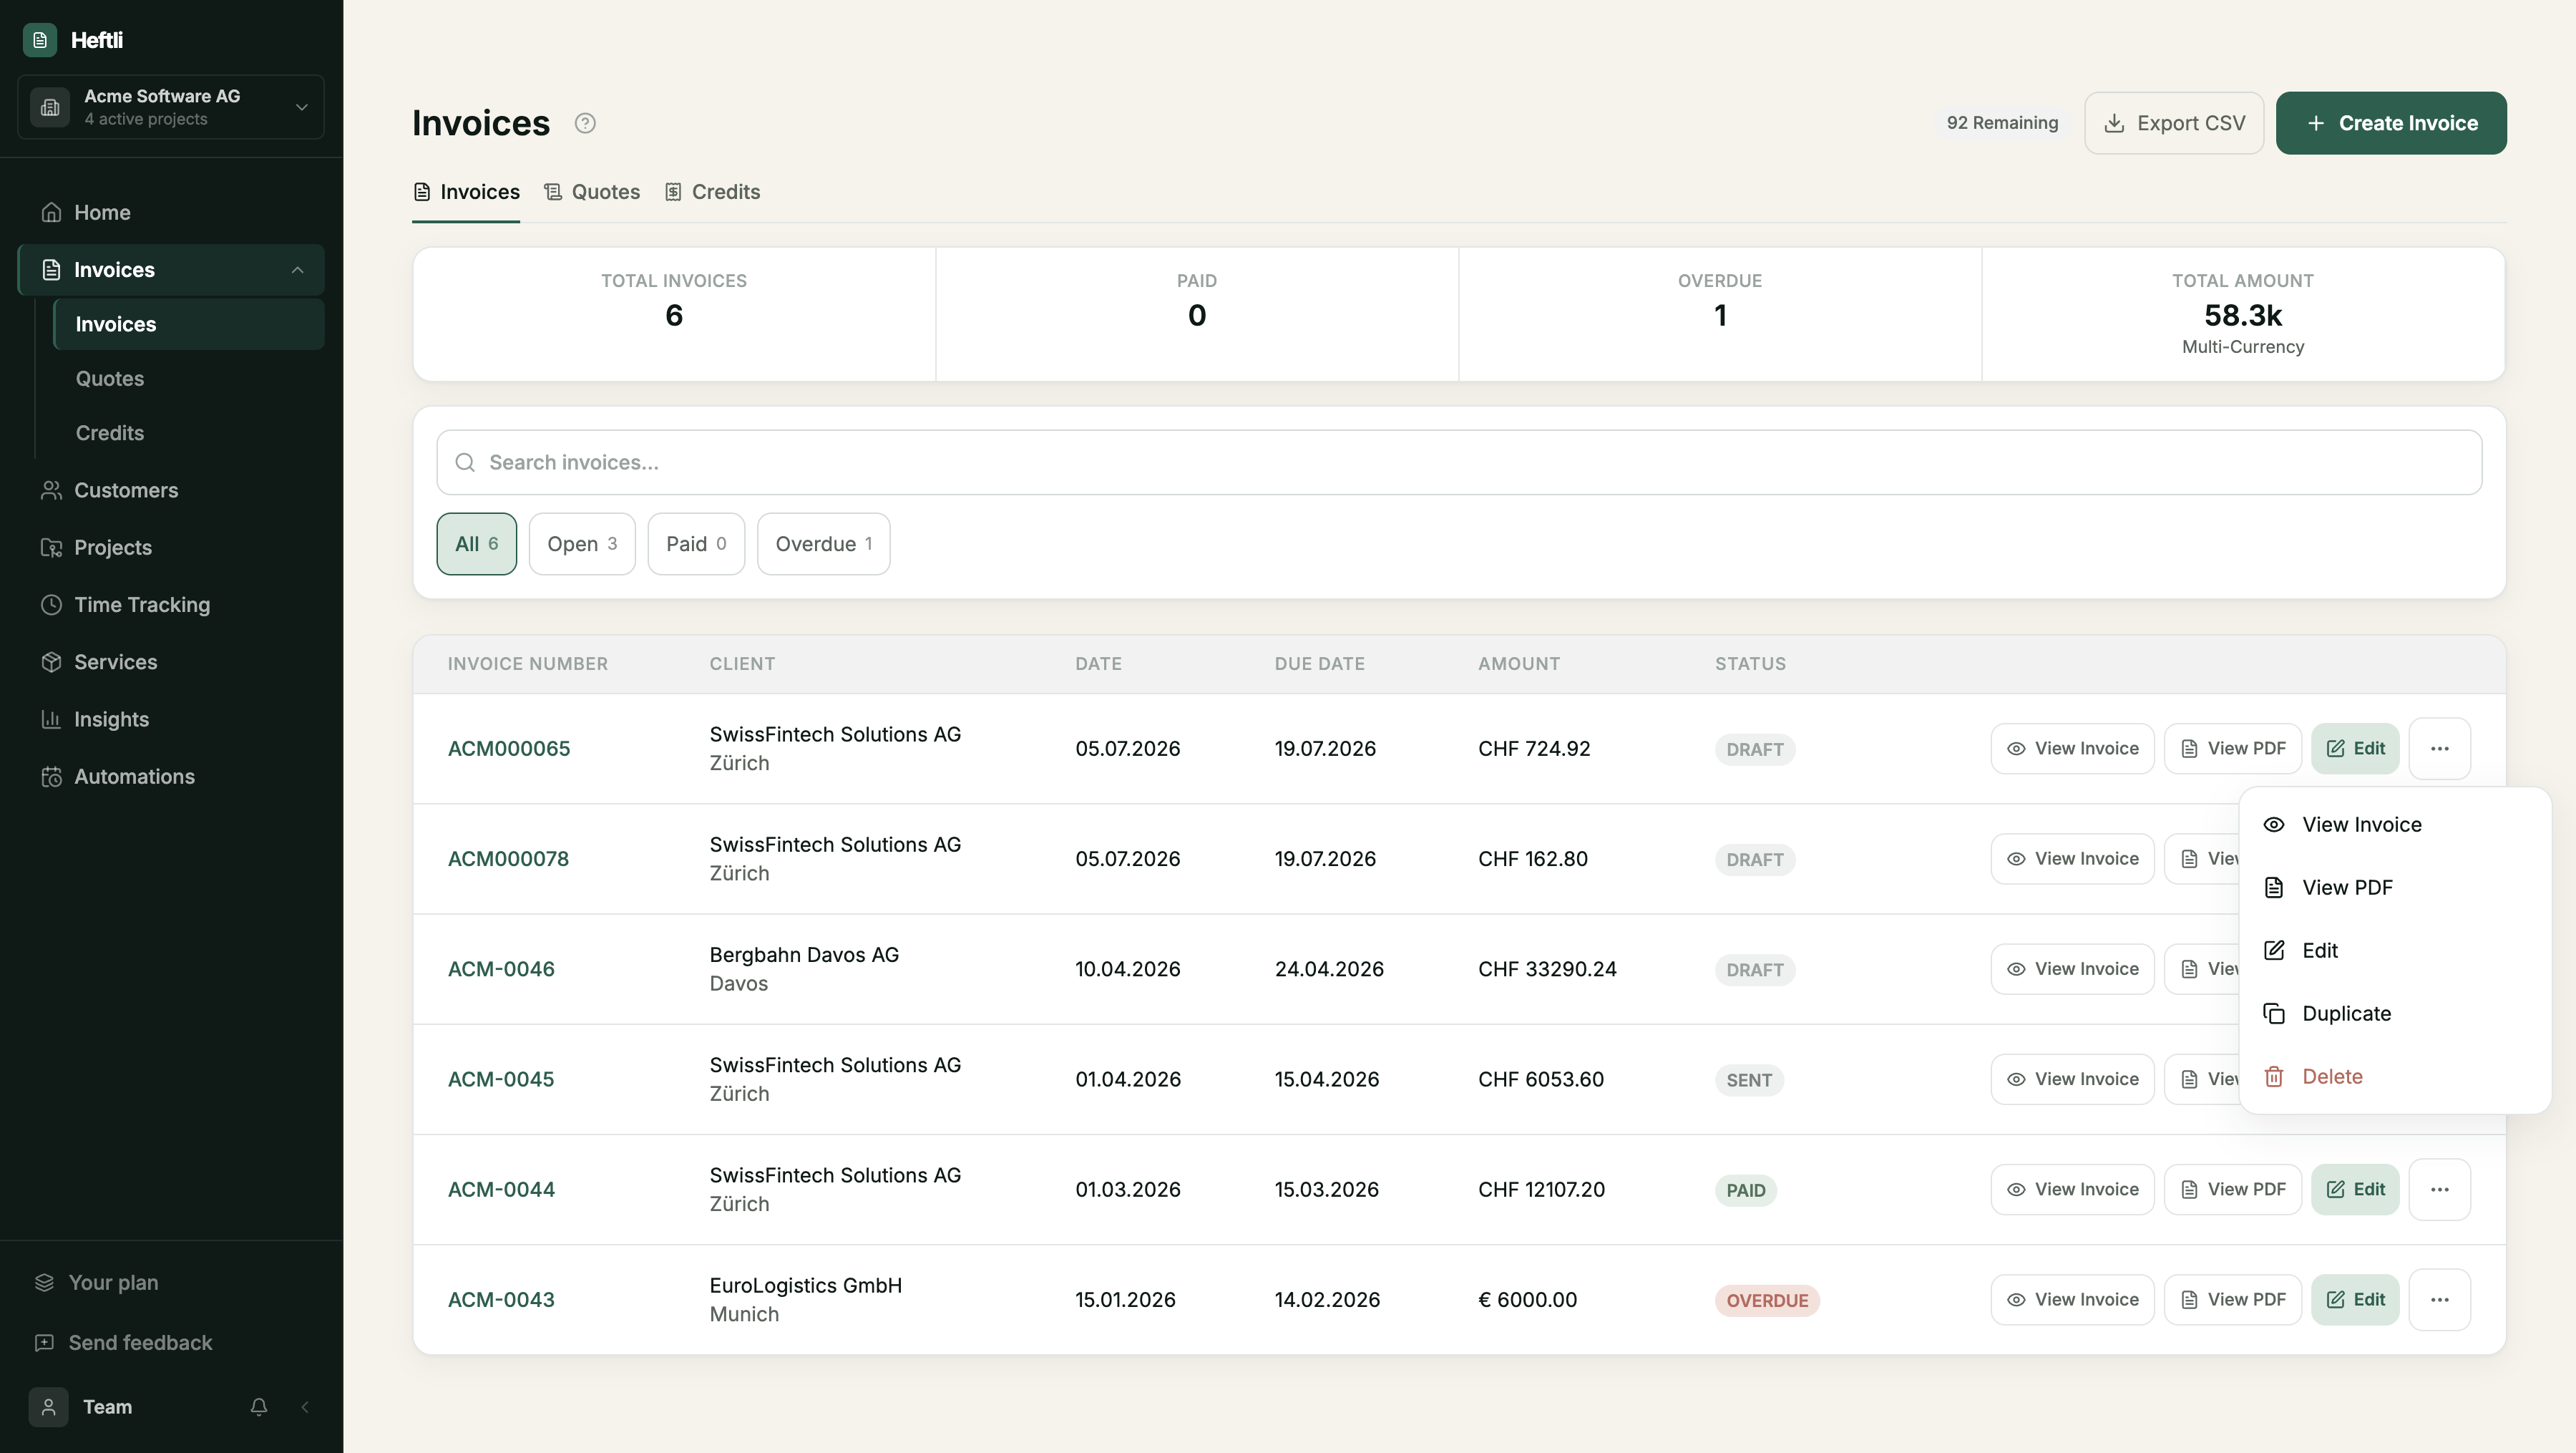This screenshot has width=2576, height=1453.
Task: Filter by Paid invoices
Action: [x=696, y=544]
